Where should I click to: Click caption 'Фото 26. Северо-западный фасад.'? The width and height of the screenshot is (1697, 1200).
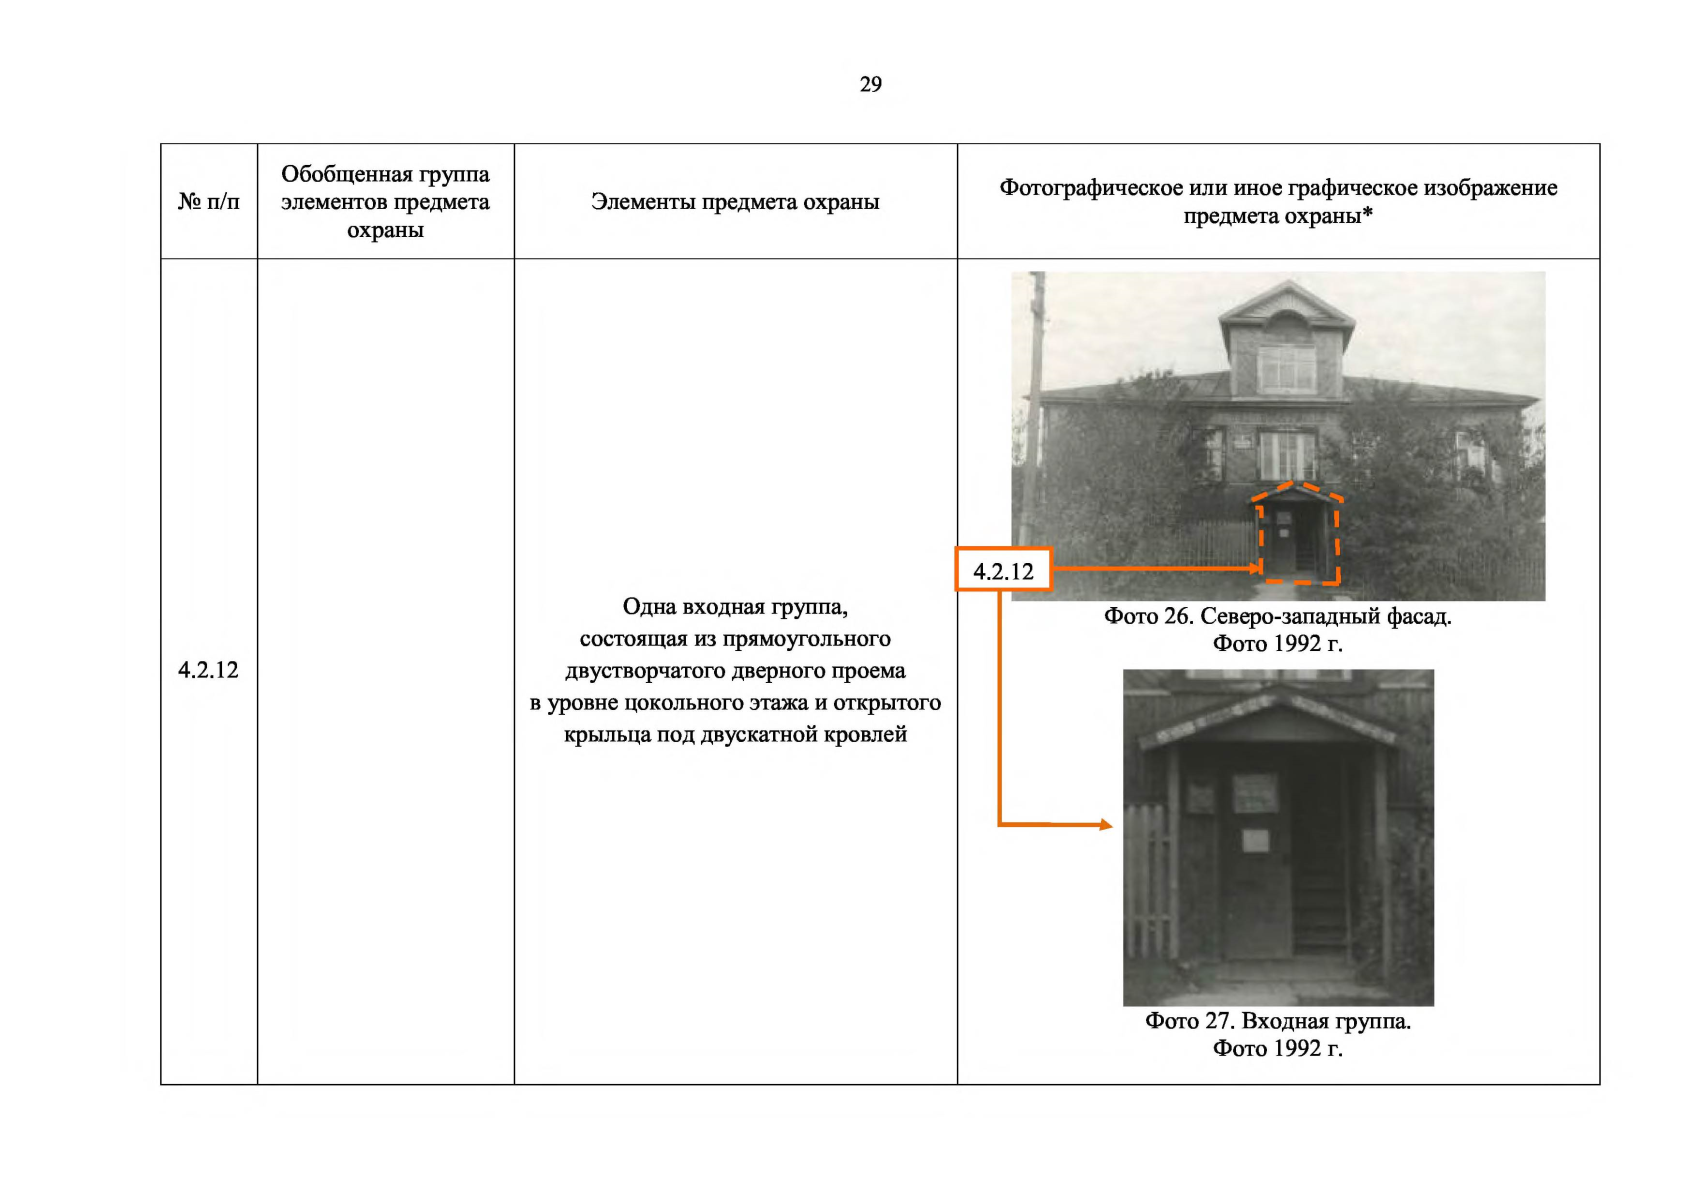tap(1278, 616)
